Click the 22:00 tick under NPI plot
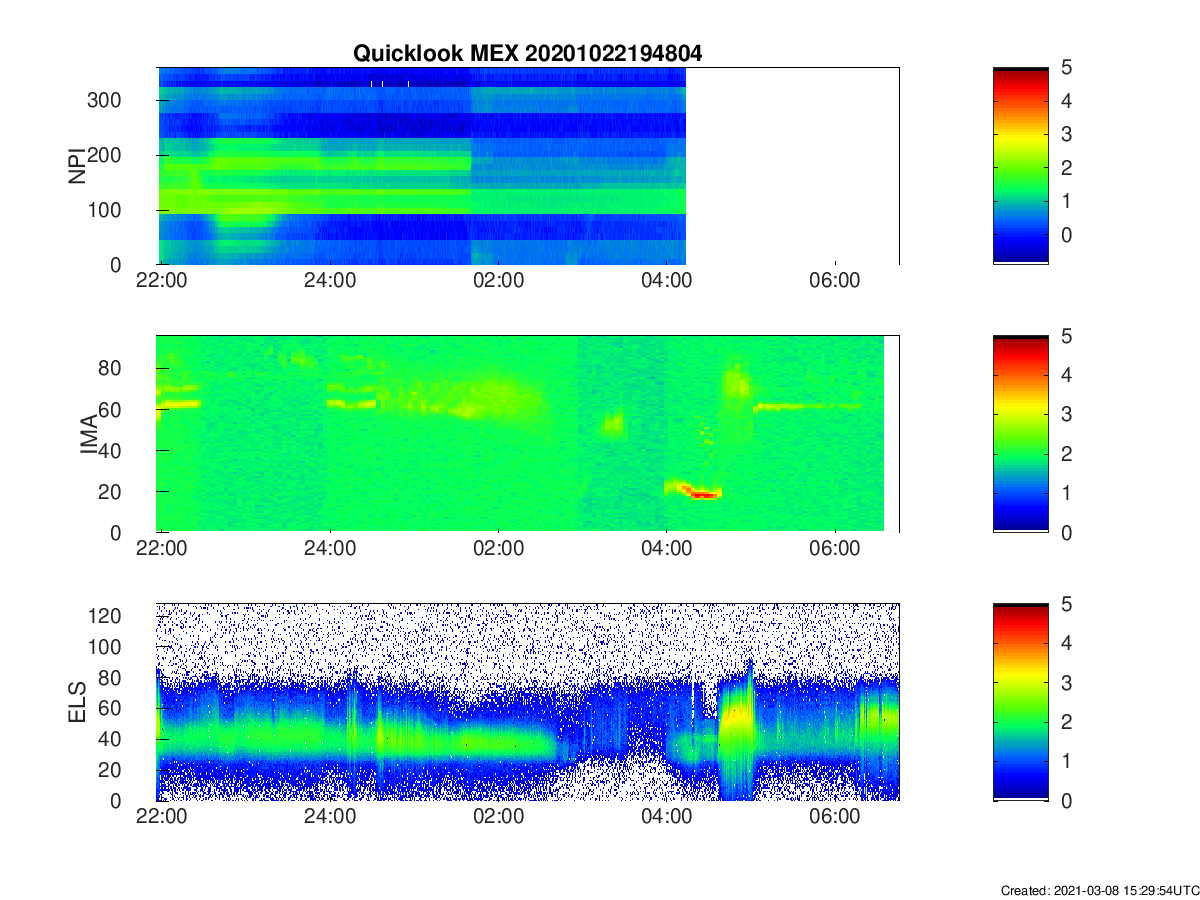 pos(161,281)
